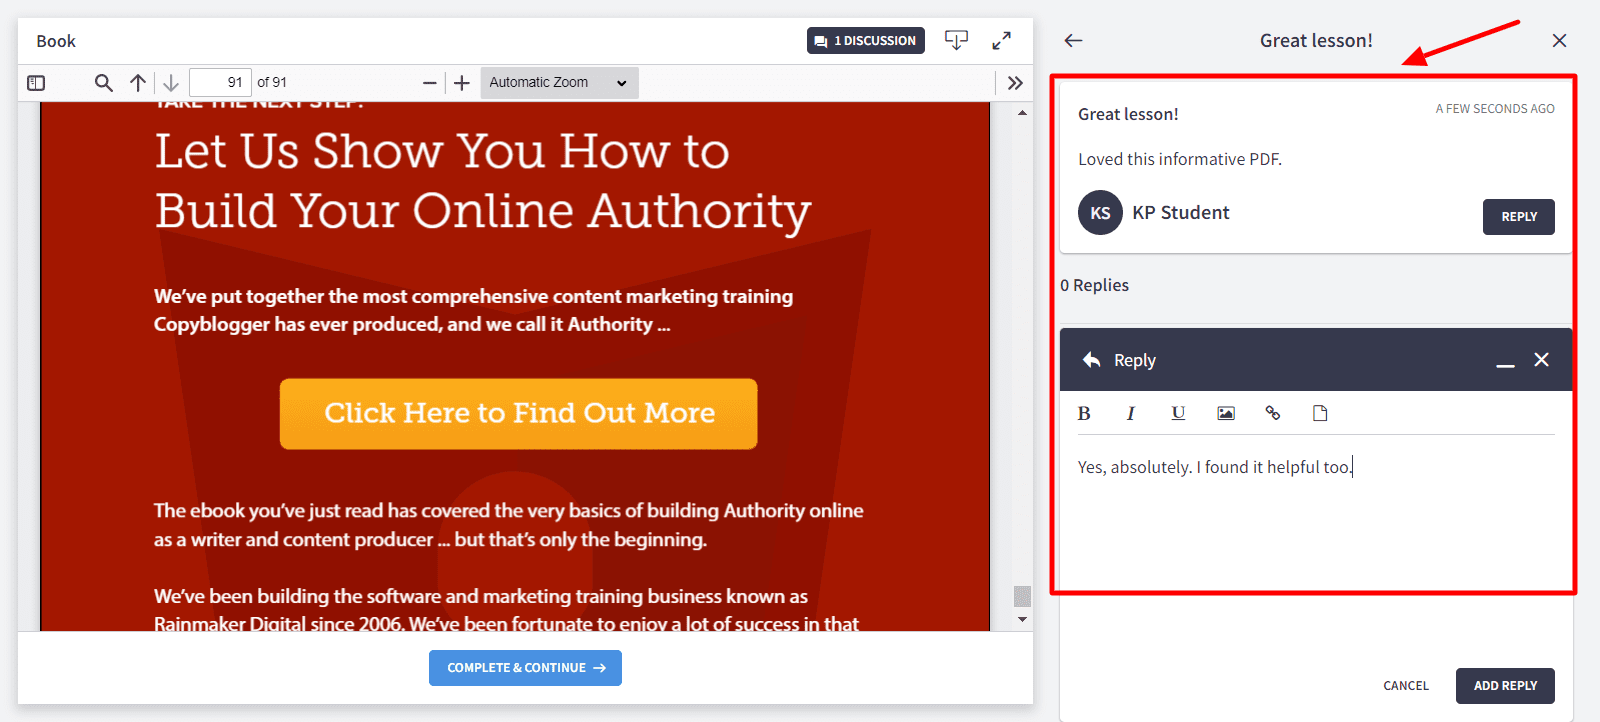Toggle underline formatting in reply editor
Viewport: 1600px width, 722px height.
(x=1178, y=413)
